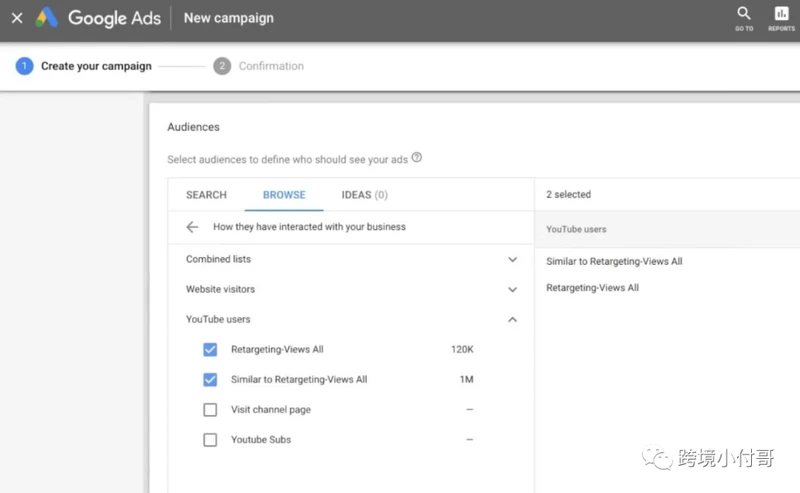Select step 1 circle icon
Screen dimensions: 800x493
[x=24, y=66]
